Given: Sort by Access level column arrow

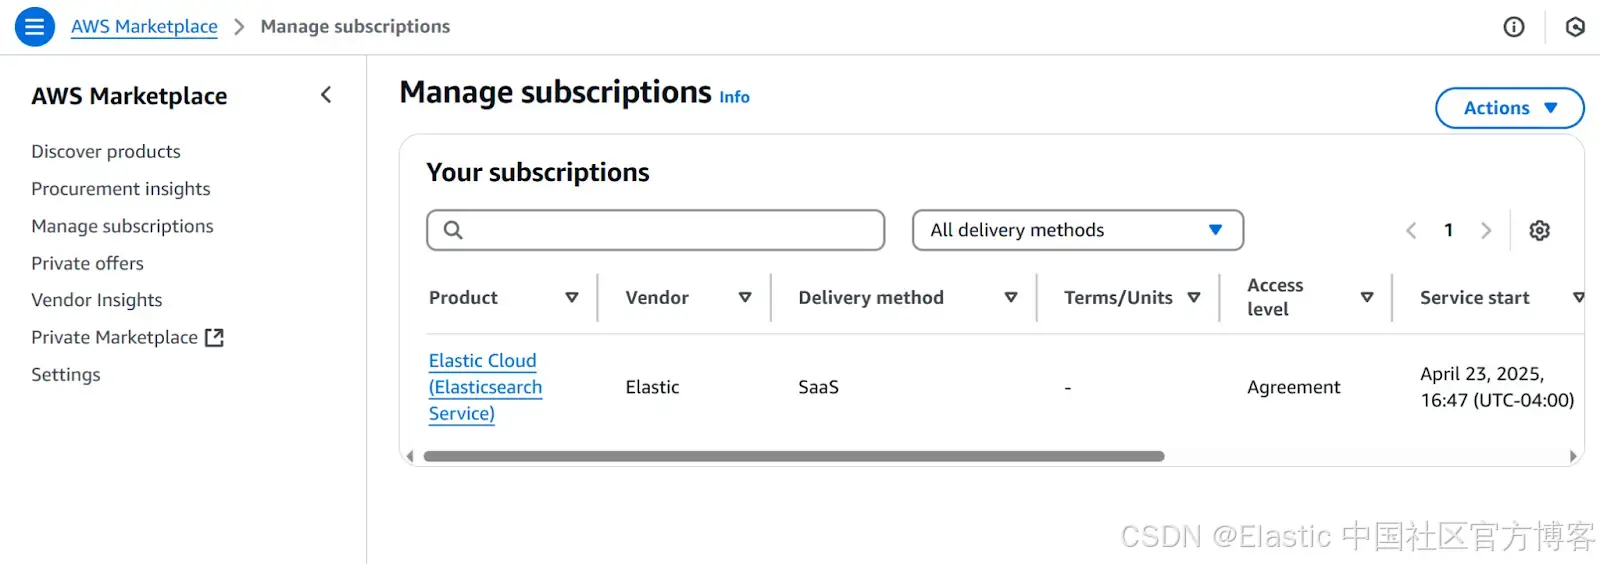Looking at the screenshot, I should pos(1367,297).
